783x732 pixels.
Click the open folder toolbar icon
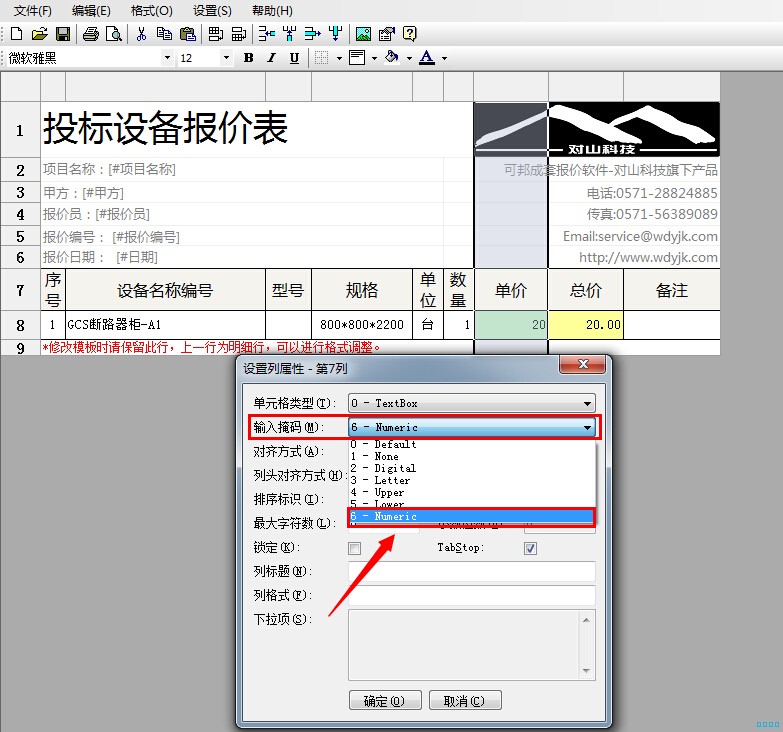[39, 34]
